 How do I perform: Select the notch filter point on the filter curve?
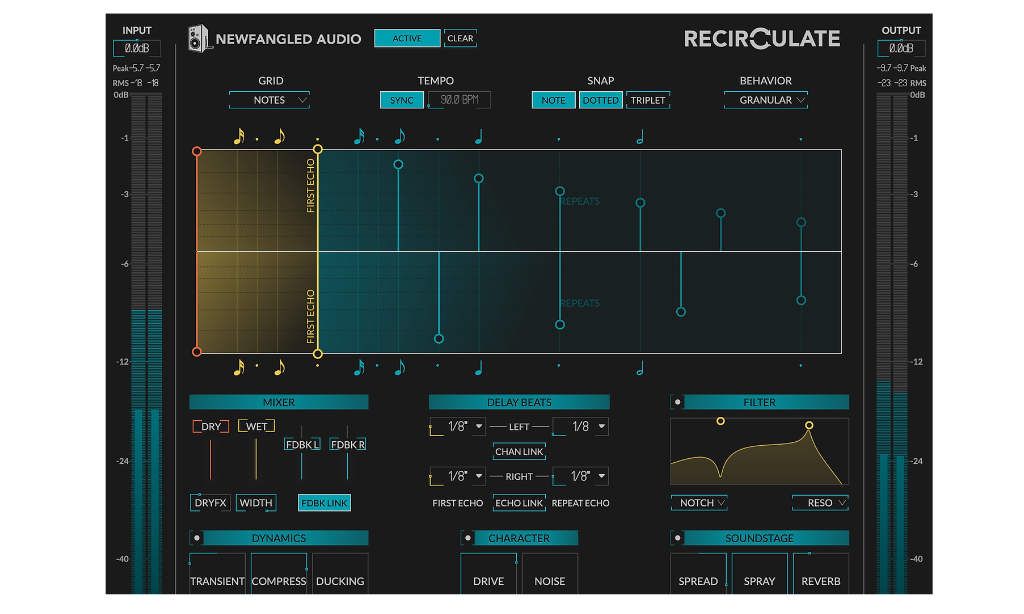720,421
